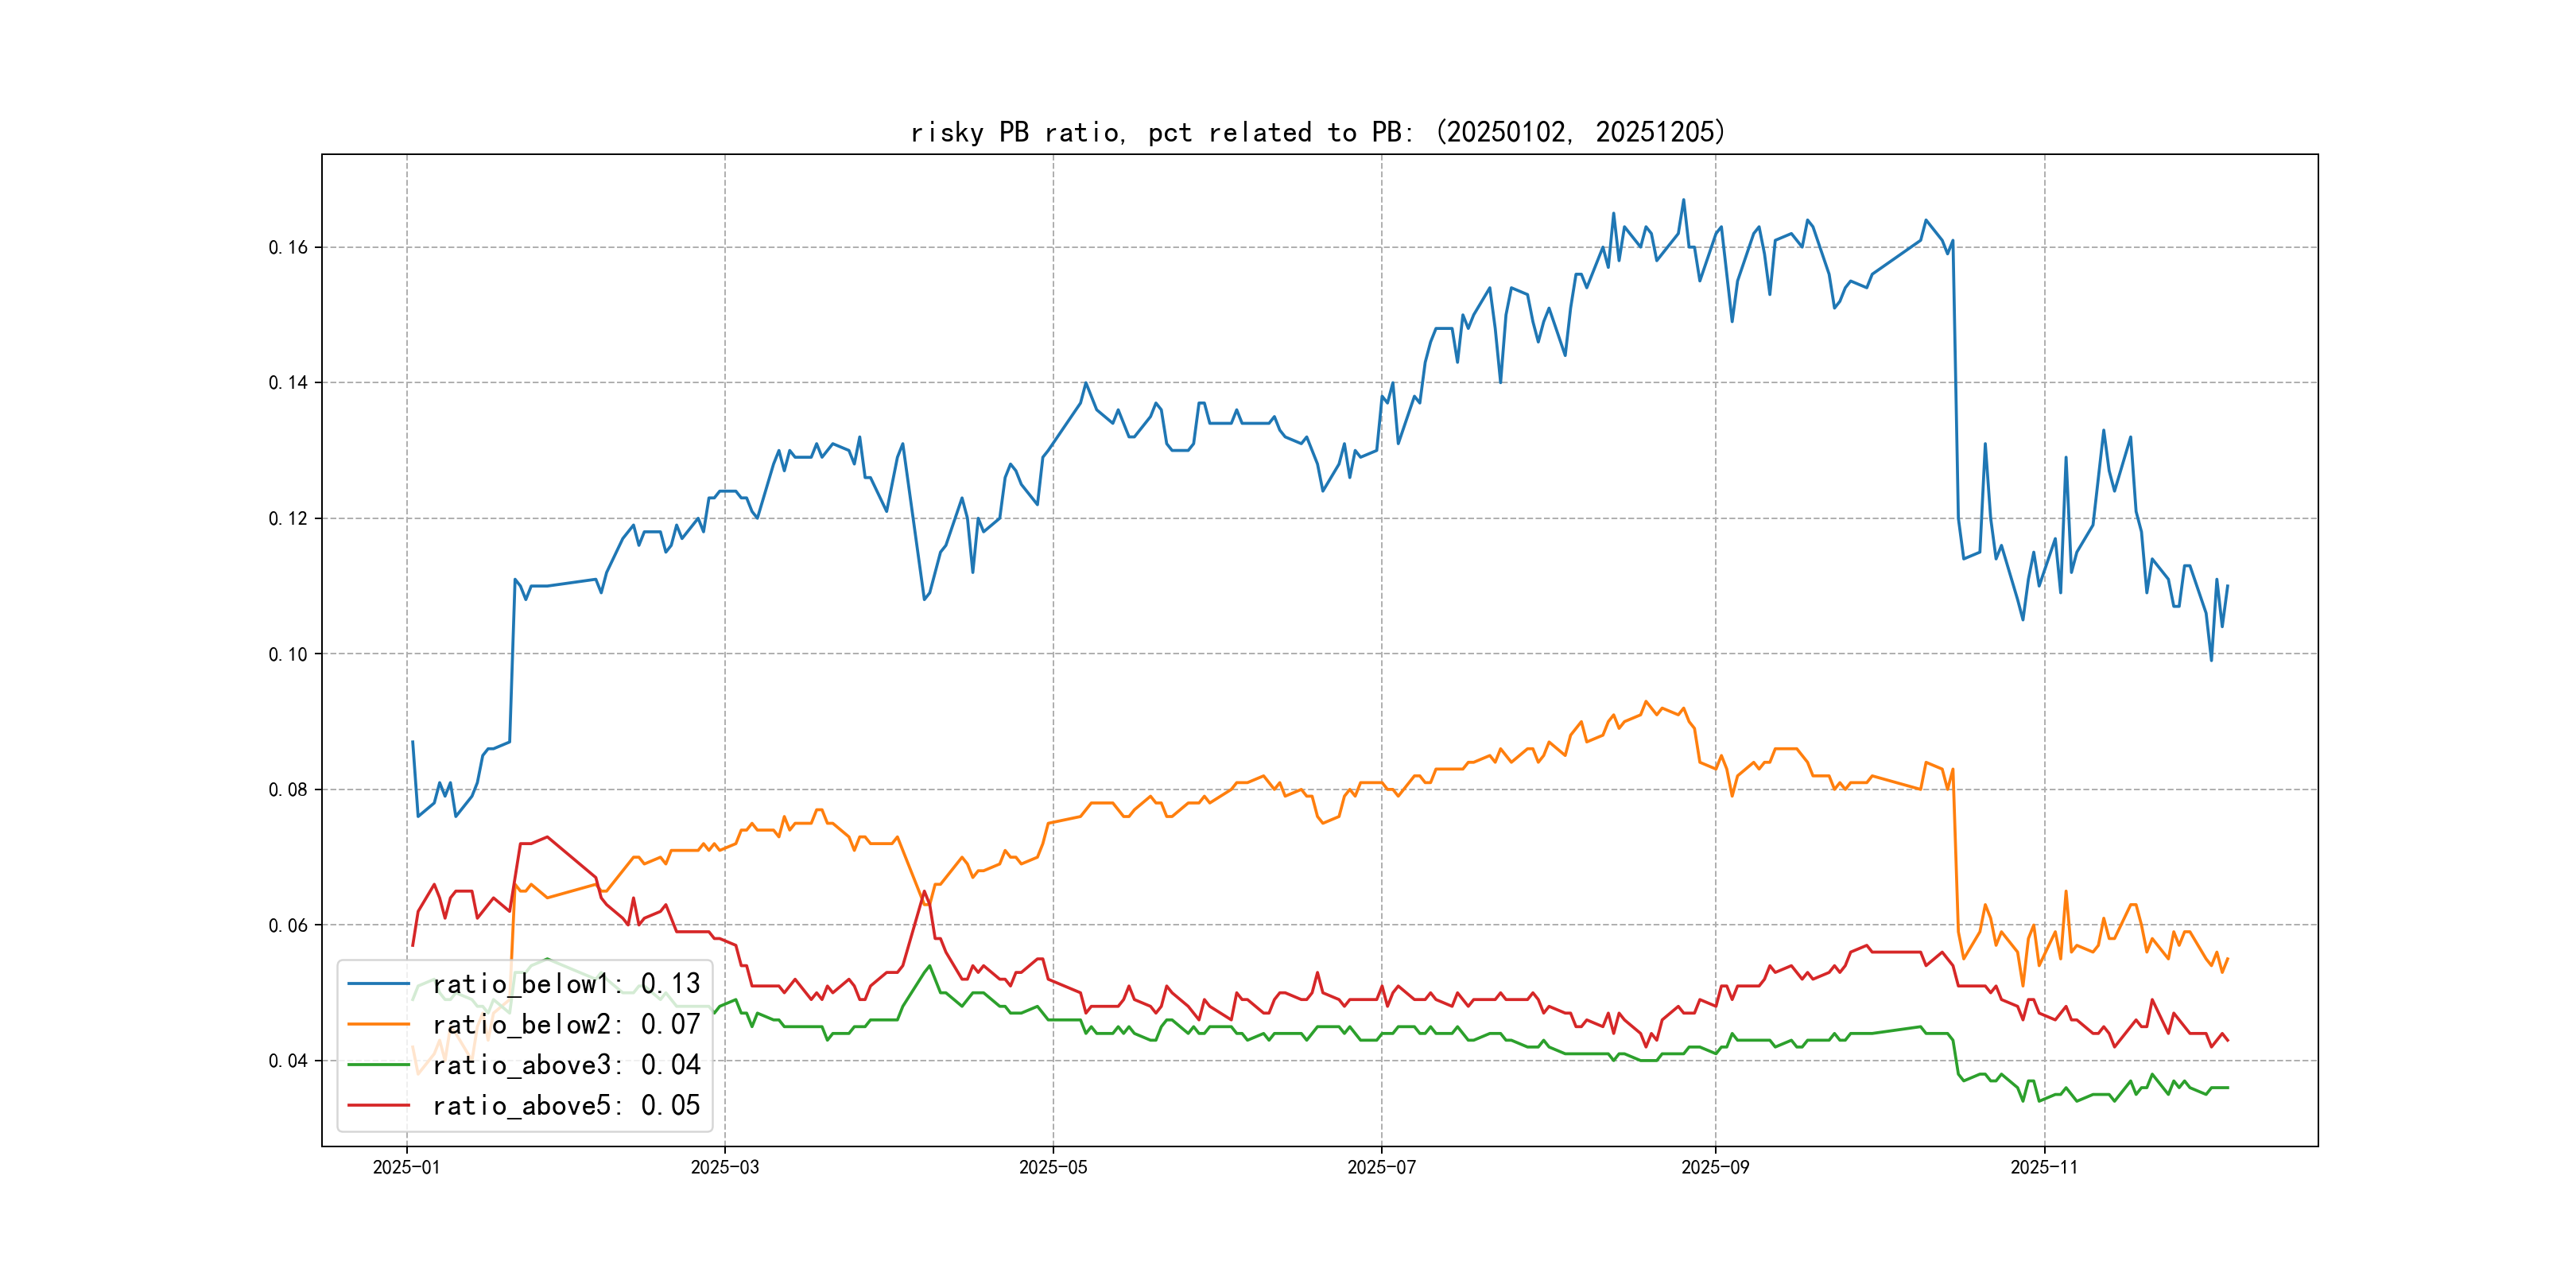This screenshot has height=1288, width=2576.
Task: Select the 'ratio_below2: 0.07' legend label
Action: (566, 1024)
